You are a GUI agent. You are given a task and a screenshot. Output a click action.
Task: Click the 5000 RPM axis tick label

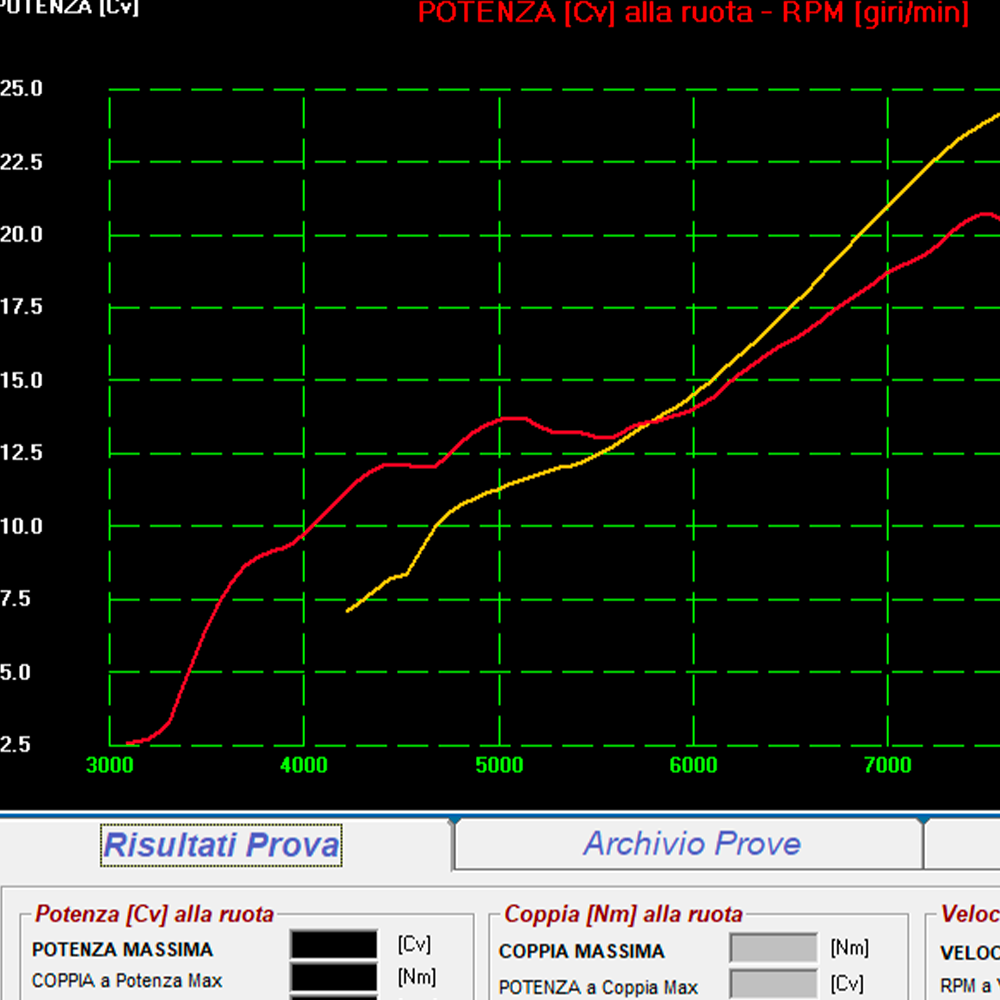point(499,765)
